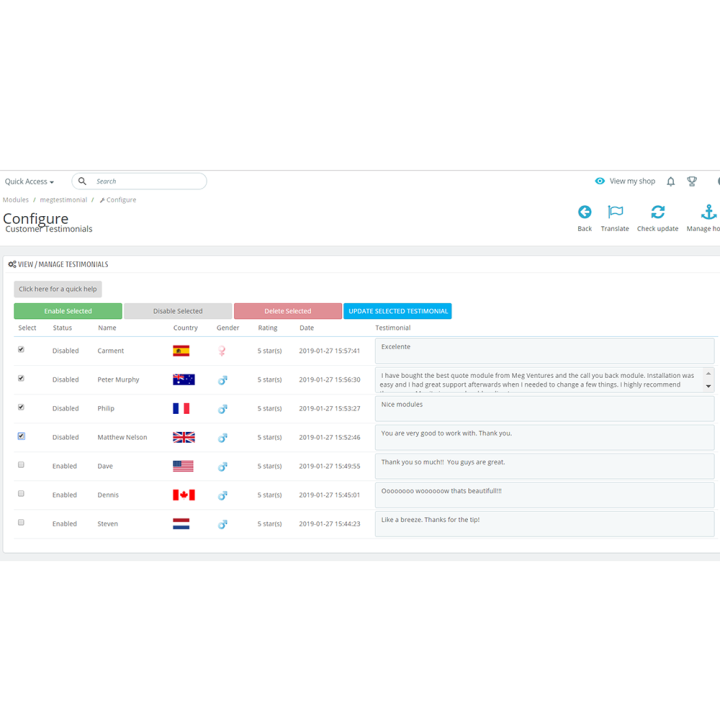This screenshot has height=720, width=720.
Task: Click scroll down arrow in Peter Murphy testimonial
Action: pyautogui.click(x=709, y=386)
